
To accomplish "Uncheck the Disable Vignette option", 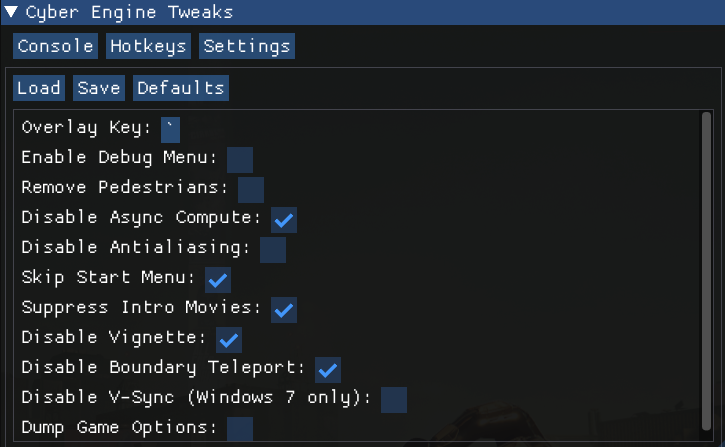I will click(229, 340).
